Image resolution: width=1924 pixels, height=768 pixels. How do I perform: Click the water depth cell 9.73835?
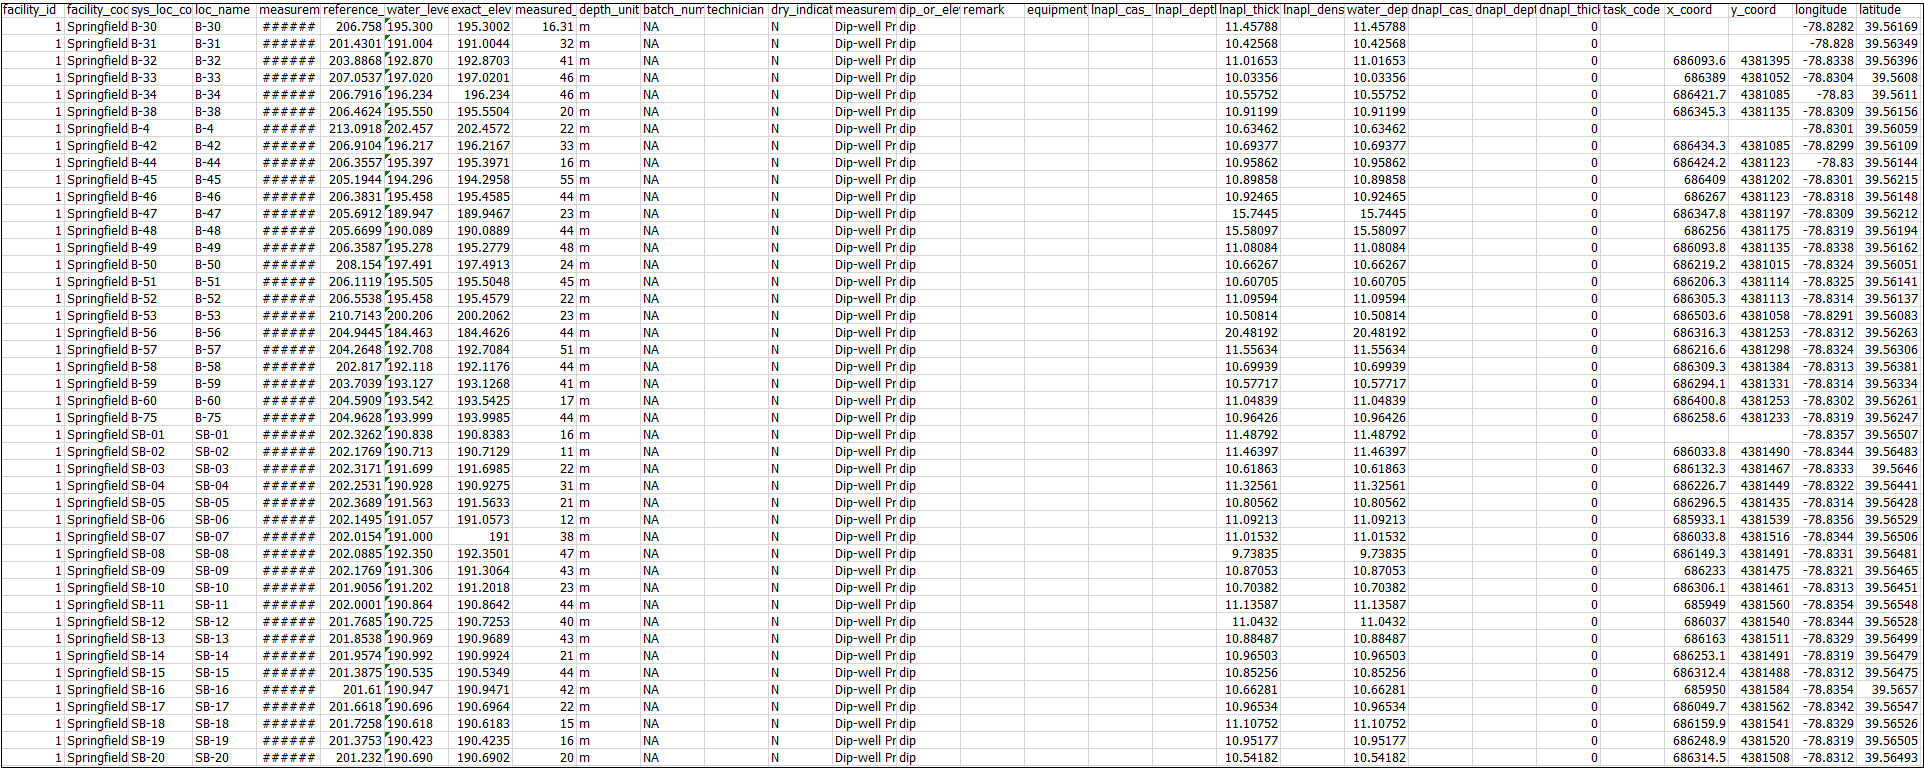point(1379,554)
